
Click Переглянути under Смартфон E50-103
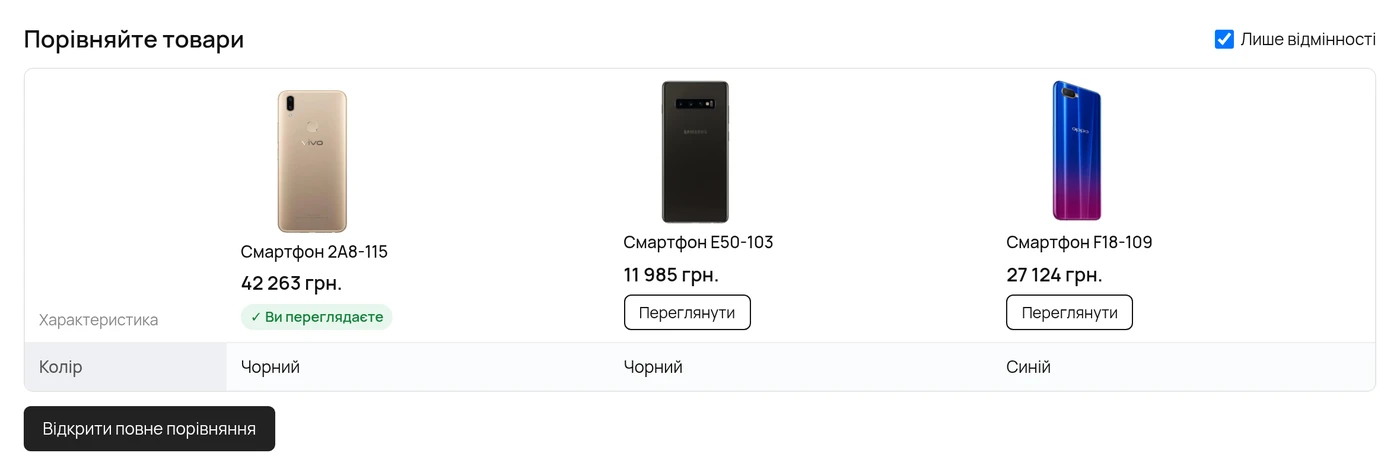point(687,312)
